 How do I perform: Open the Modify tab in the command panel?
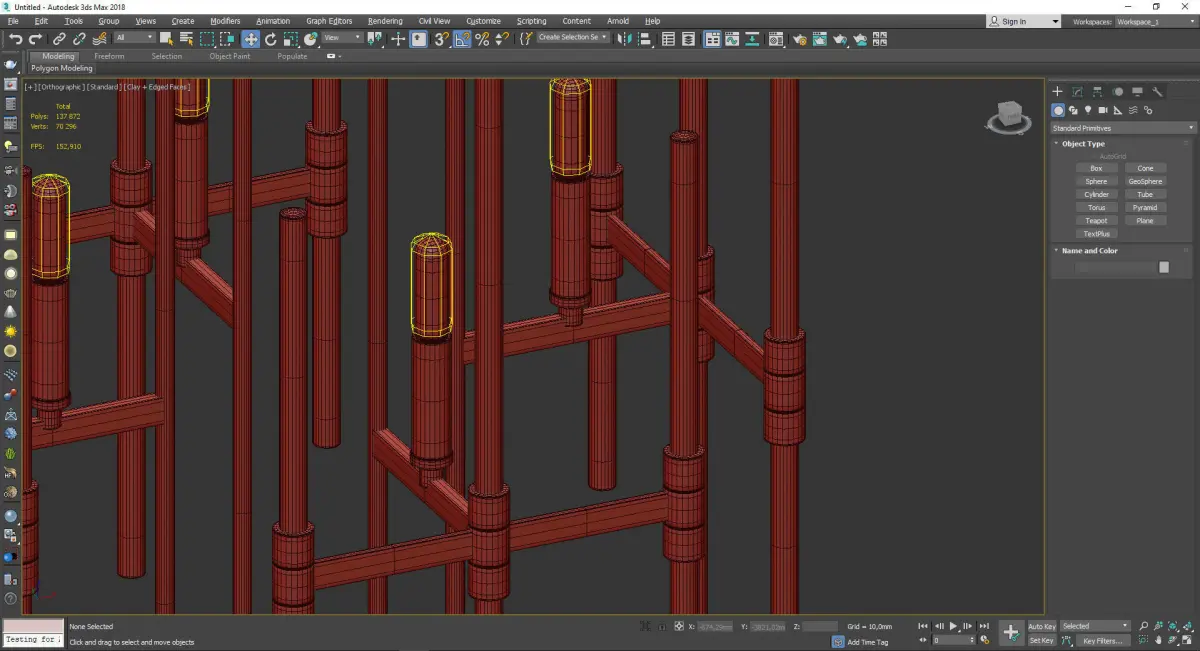point(1077,92)
